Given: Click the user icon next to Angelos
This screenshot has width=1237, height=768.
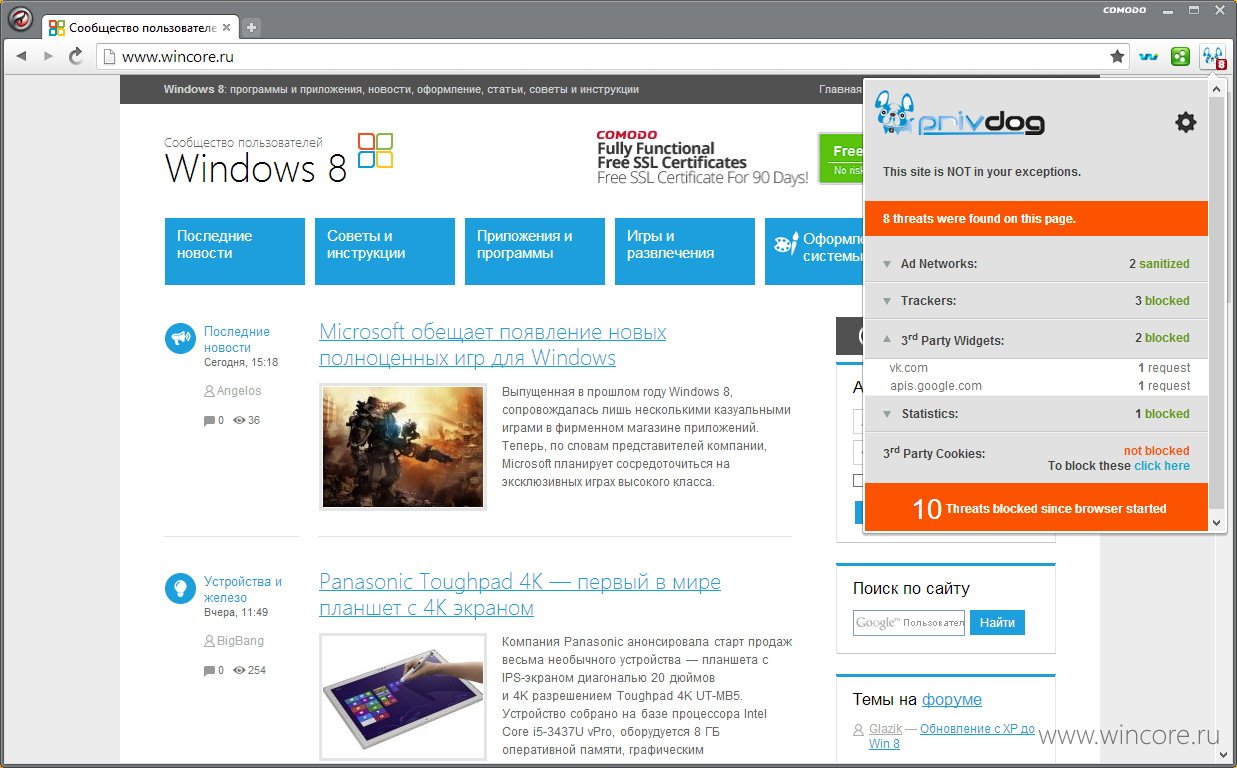Looking at the screenshot, I should 209,391.
